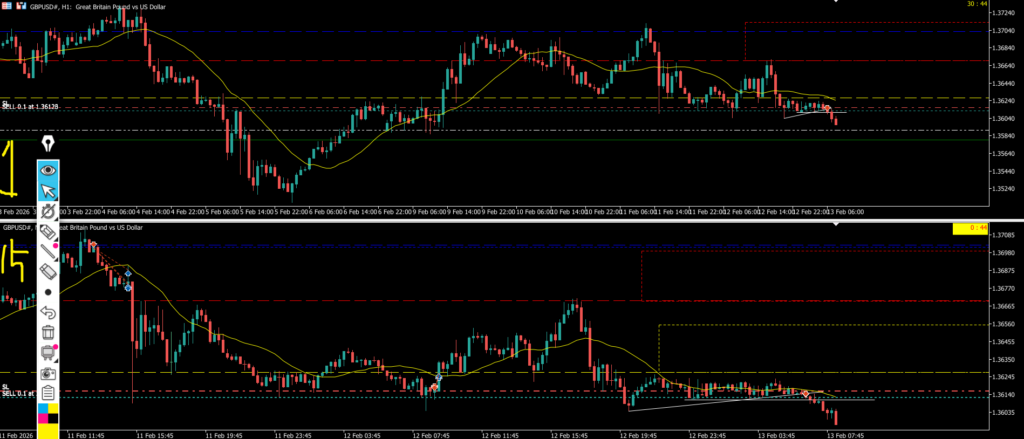Click the SELL 0.1 at 1.36128 order label in the upper chart

pyautogui.click(x=30, y=105)
